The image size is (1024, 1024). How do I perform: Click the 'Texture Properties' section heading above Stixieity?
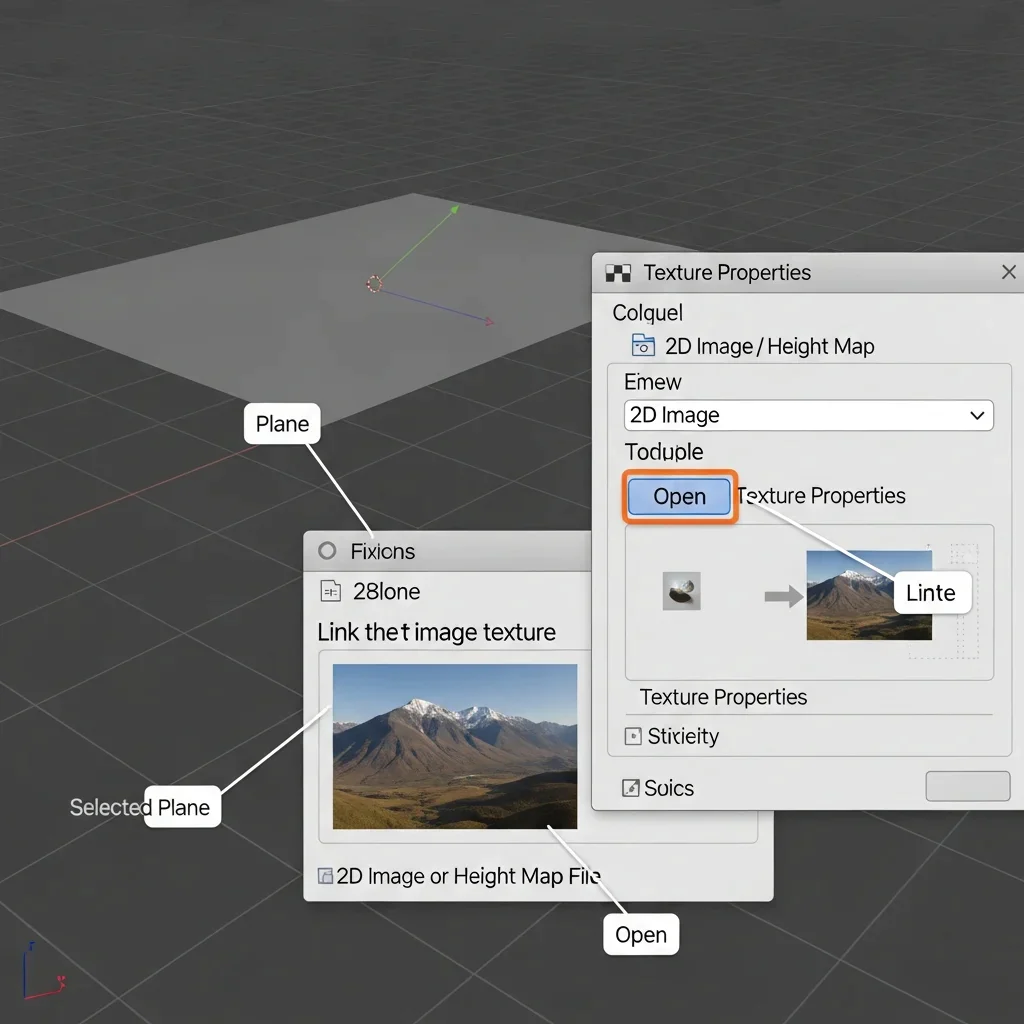pyautogui.click(x=723, y=697)
